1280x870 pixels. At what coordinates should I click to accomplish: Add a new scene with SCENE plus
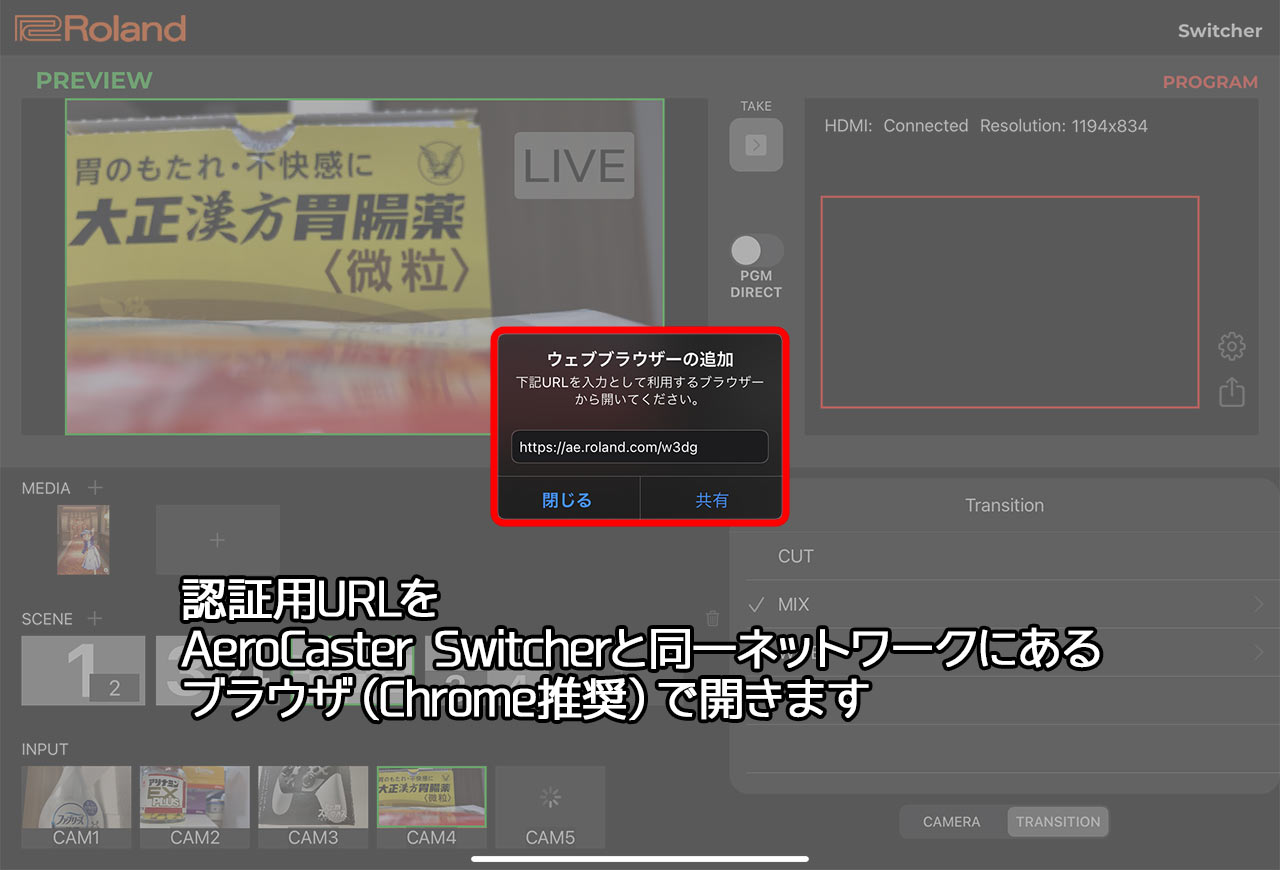pos(95,618)
